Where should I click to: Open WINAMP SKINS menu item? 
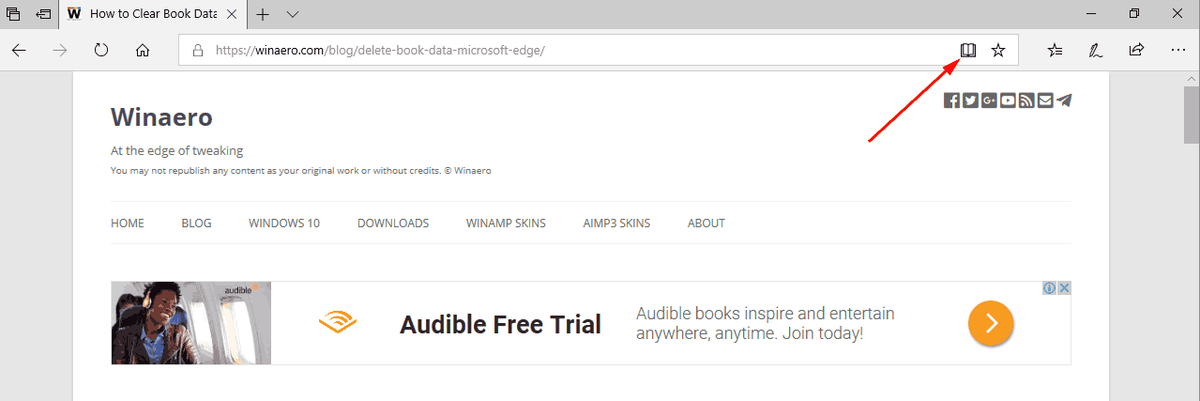coord(506,223)
